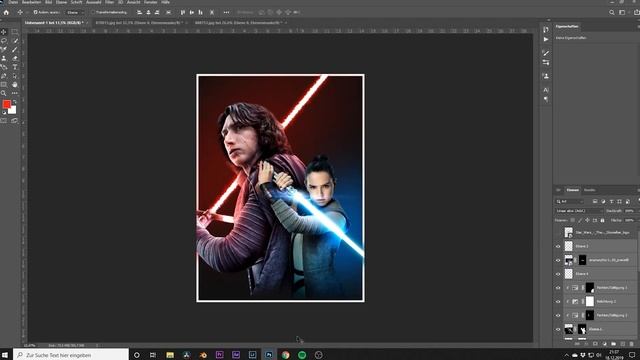The width and height of the screenshot is (640, 360).
Task: Toggle lock all for layer
Action: (602, 220)
